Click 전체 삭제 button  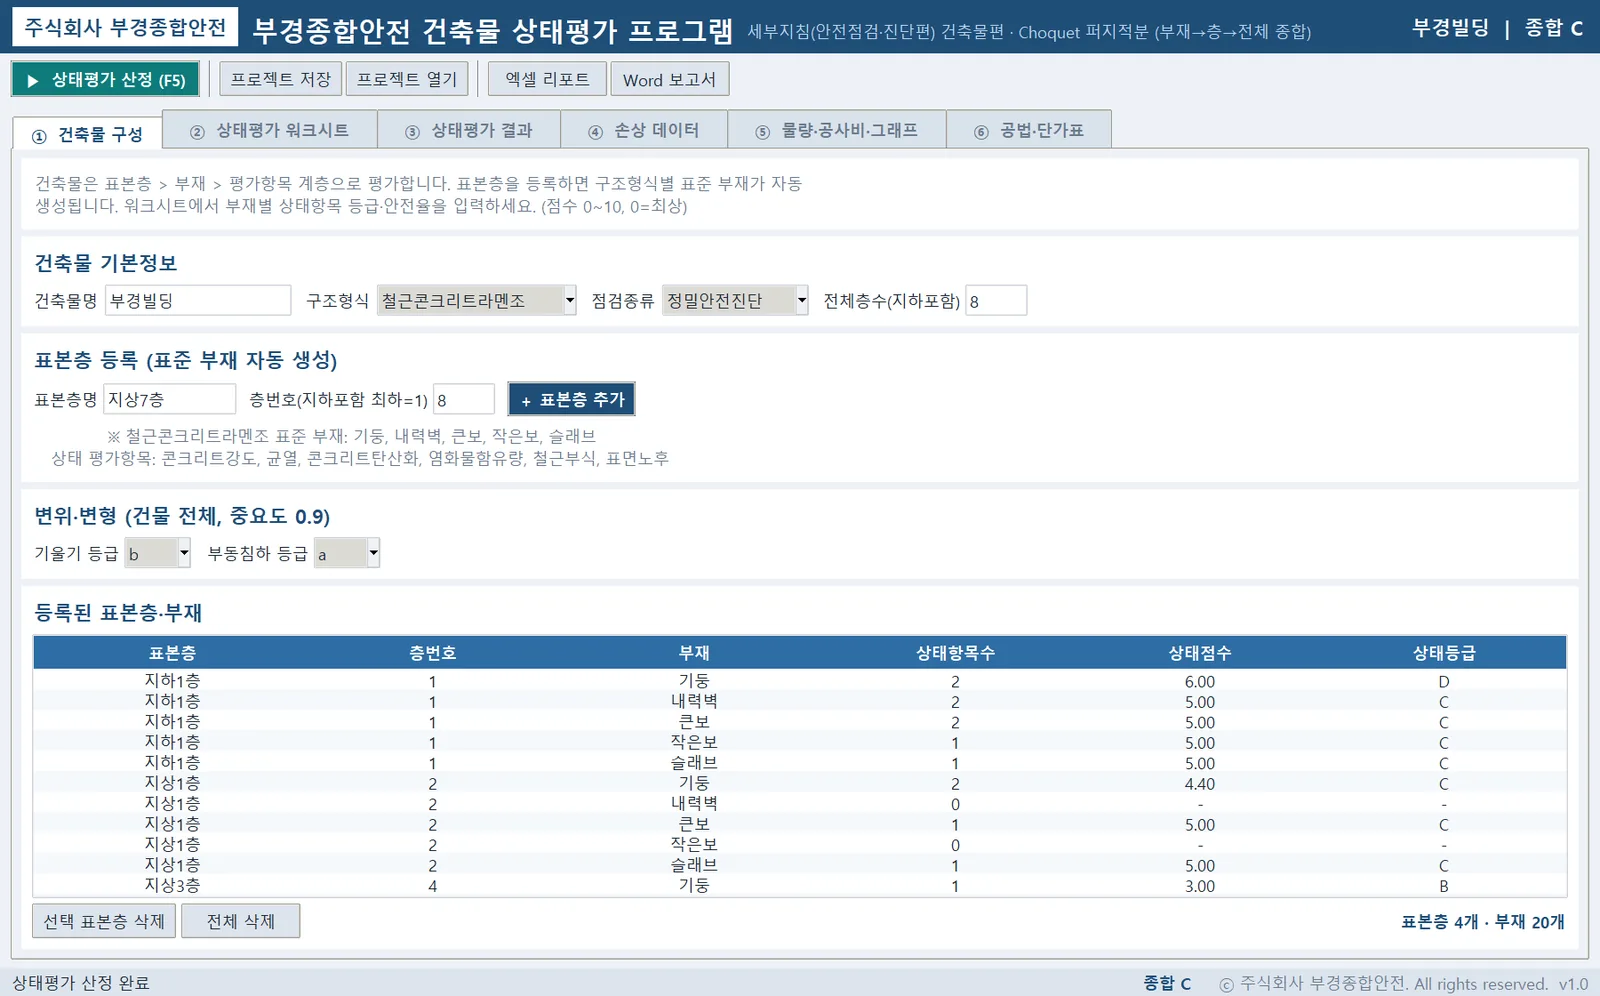click(240, 921)
